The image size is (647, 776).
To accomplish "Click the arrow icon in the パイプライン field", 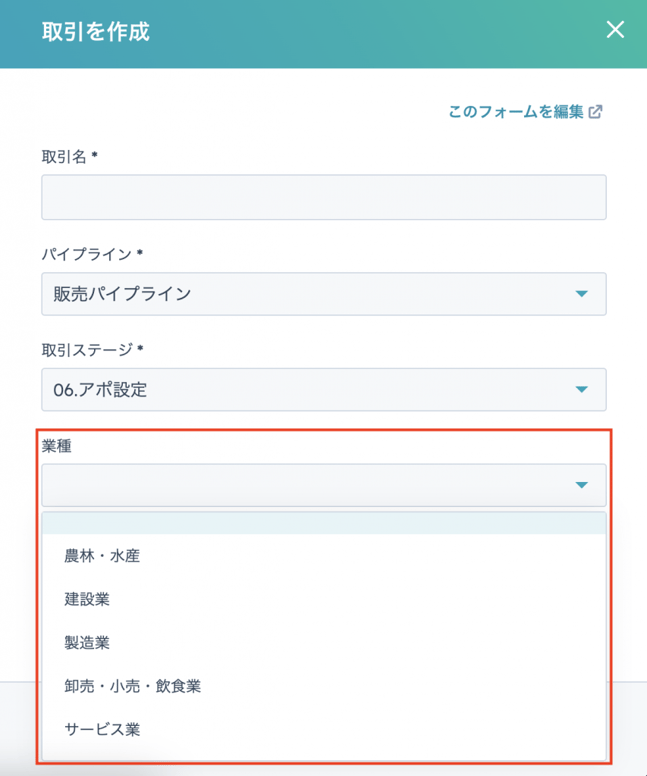I will [x=582, y=294].
